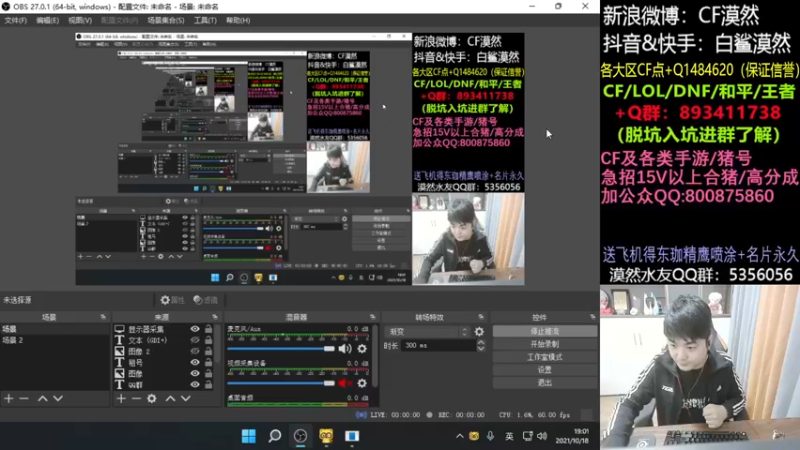Toggle lock on 文本 (GDI+) source
Screen dimensions: 800x450
(208, 340)
